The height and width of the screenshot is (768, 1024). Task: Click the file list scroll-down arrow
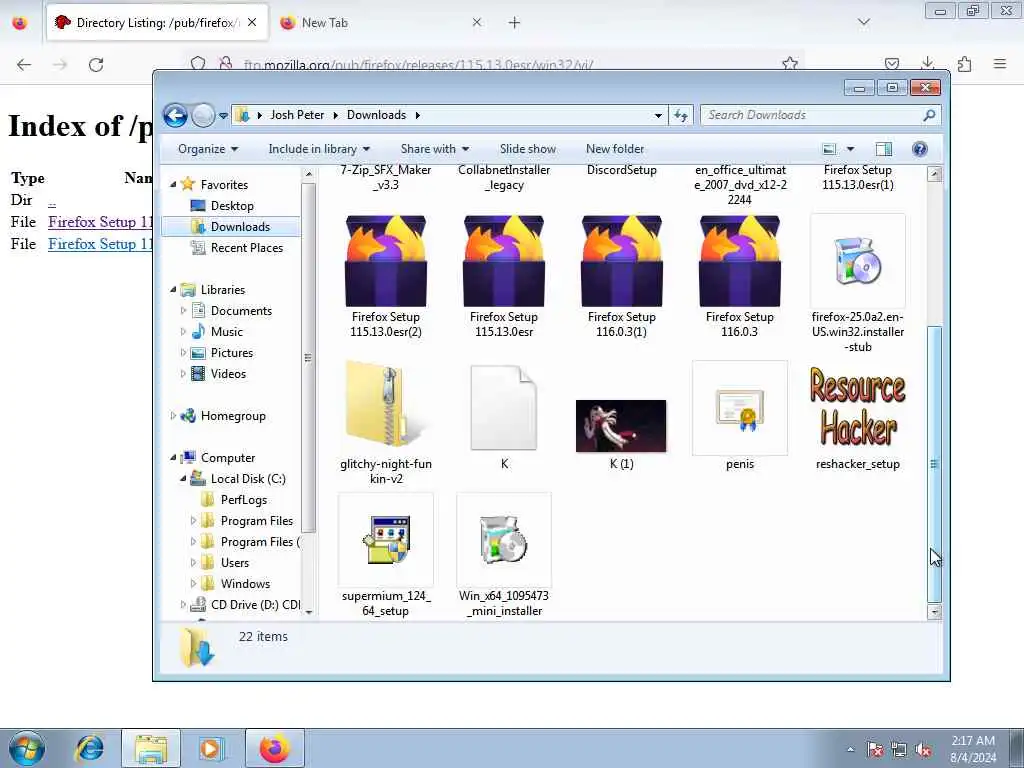click(935, 612)
